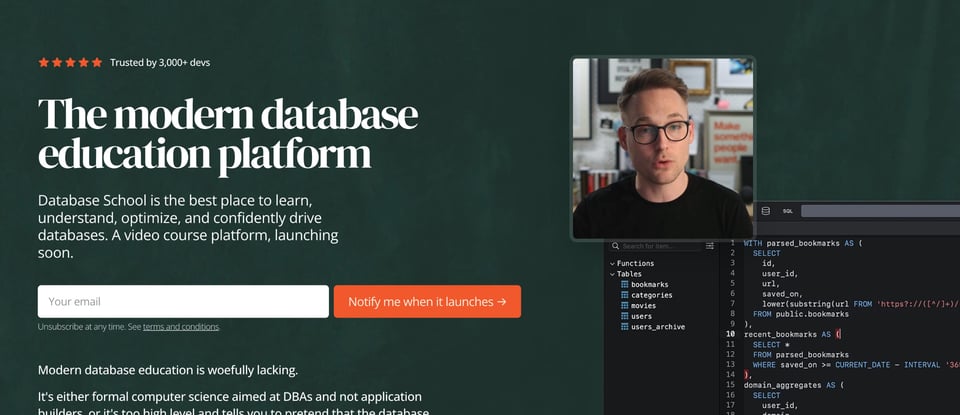Select the Functions tree node
Viewport: 960px width, 415px height.
(636, 264)
